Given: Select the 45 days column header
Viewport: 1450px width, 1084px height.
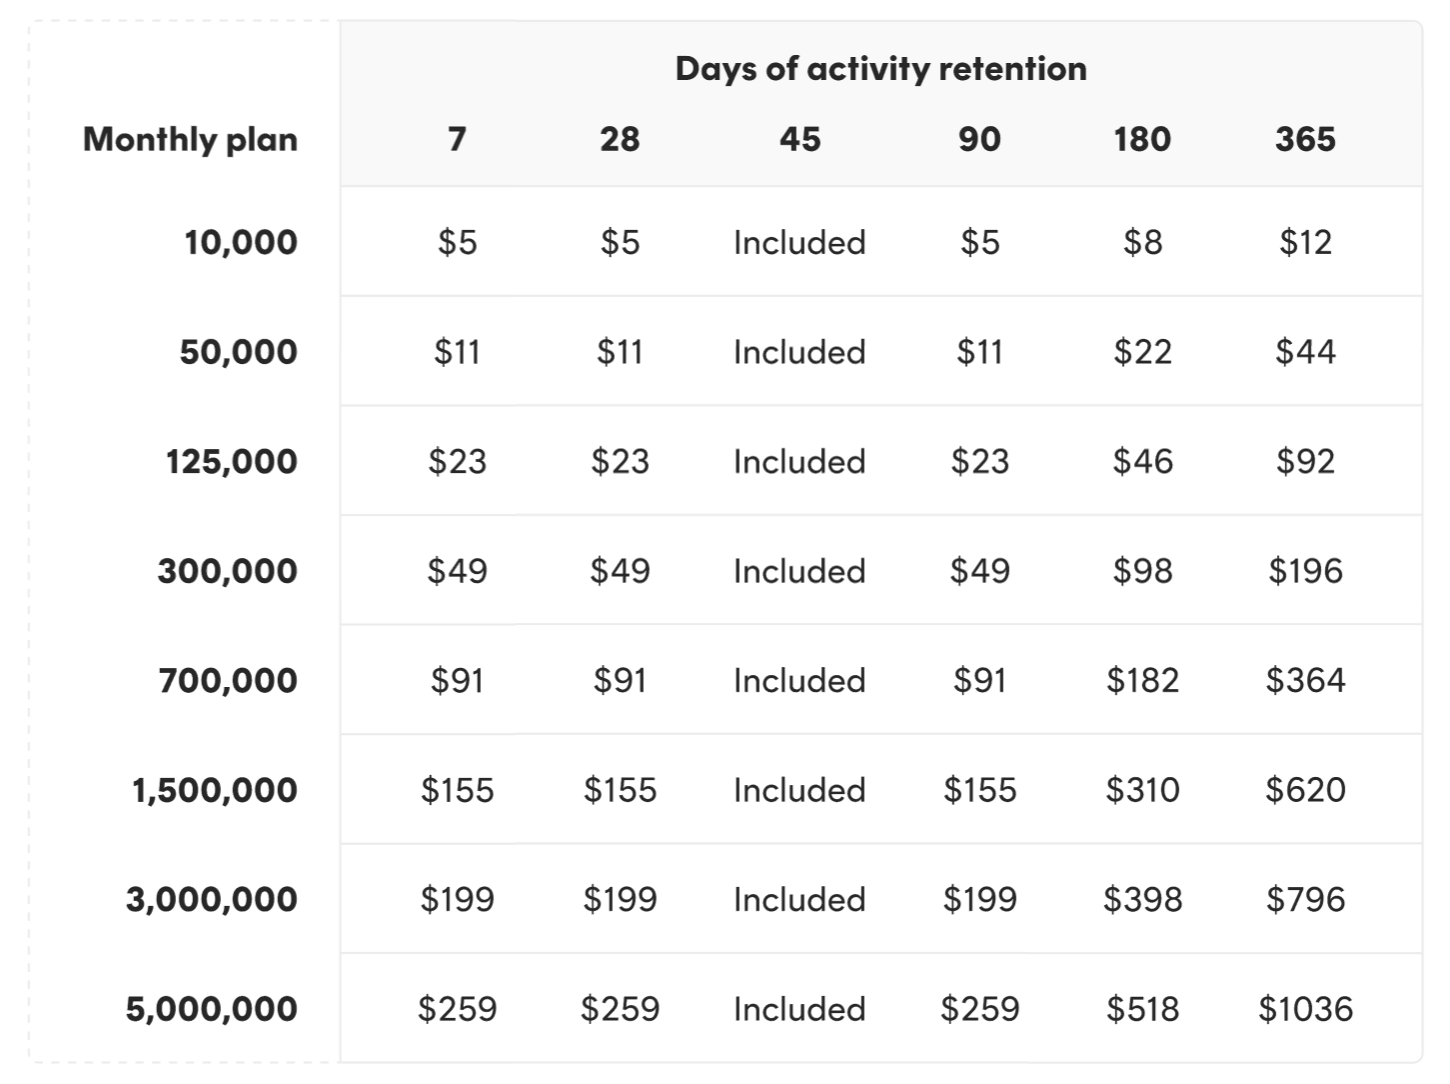Looking at the screenshot, I should pos(800,139).
